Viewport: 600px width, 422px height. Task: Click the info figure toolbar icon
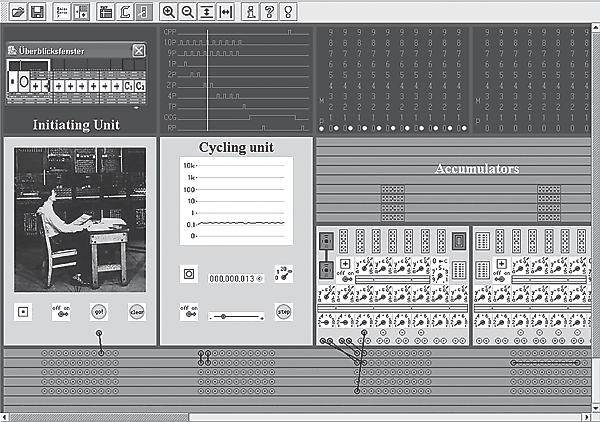point(249,12)
